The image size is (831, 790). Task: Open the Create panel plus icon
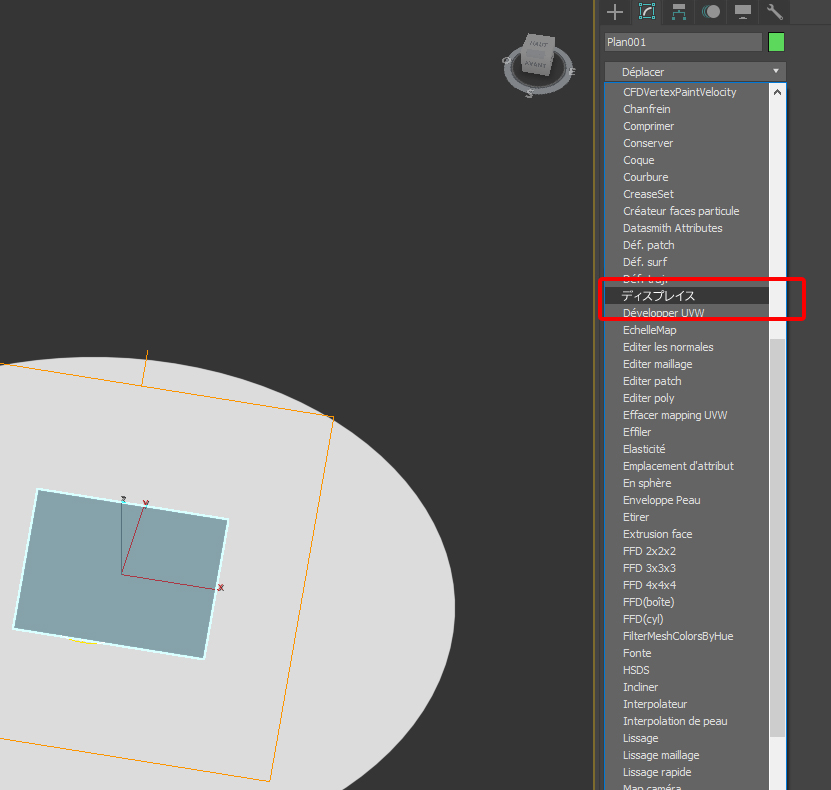615,12
